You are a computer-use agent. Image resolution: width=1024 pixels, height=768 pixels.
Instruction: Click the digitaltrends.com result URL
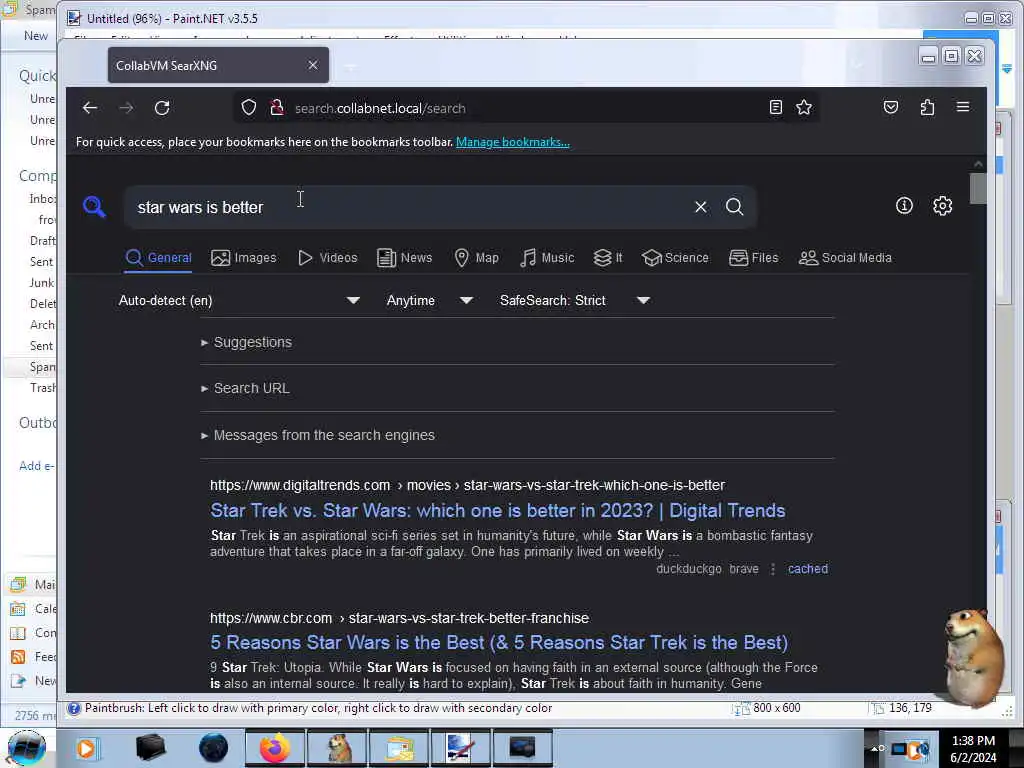(x=468, y=485)
